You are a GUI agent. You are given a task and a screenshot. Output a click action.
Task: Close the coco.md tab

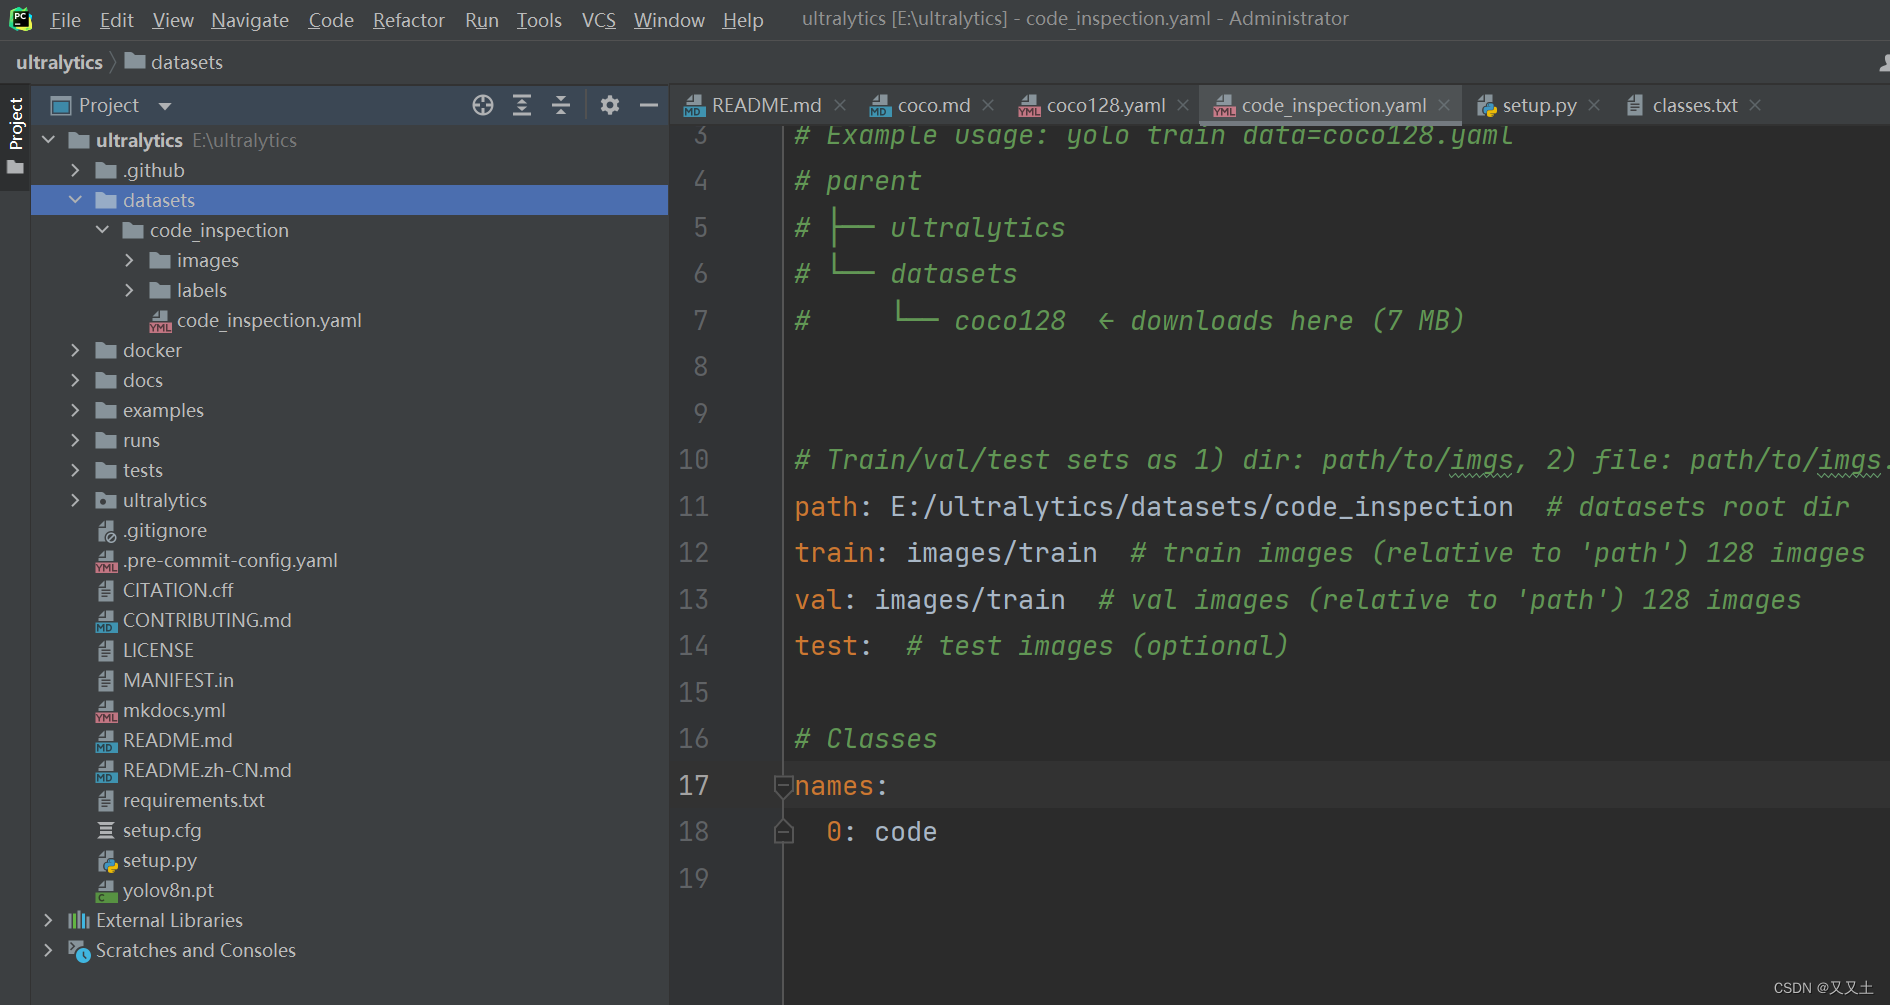(x=988, y=105)
